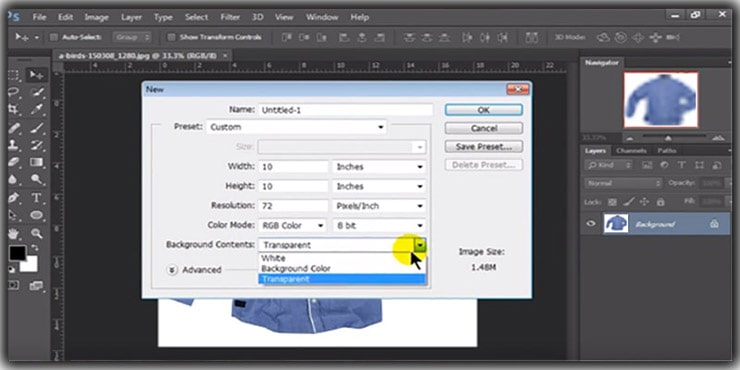Choose White from Background Contents list
This screenshot has height=370, width=740.
pos(342,258)
